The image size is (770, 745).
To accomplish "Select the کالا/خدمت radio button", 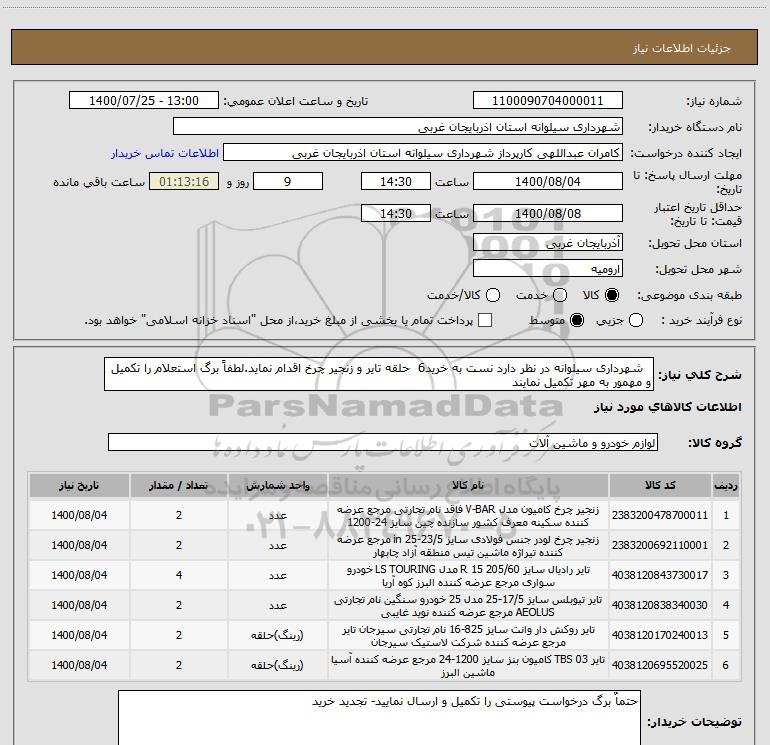I will pos(493,295).
